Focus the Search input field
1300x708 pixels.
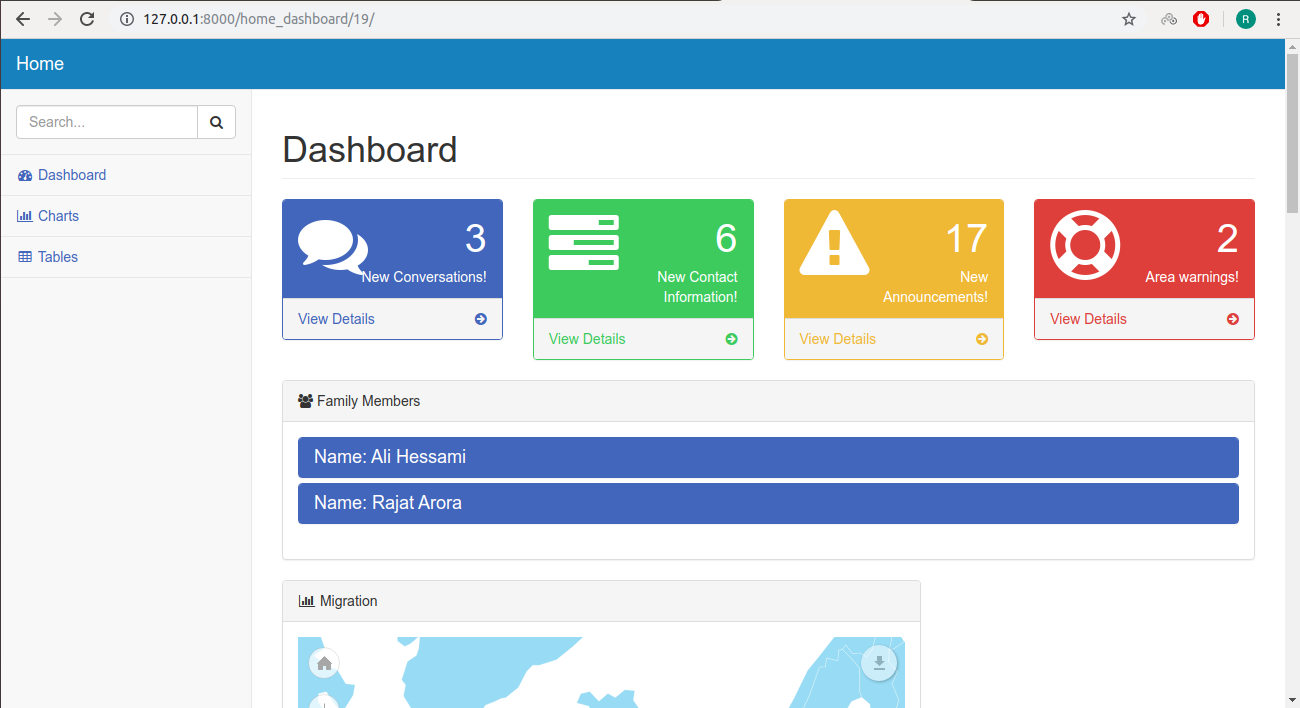(107, 122)
